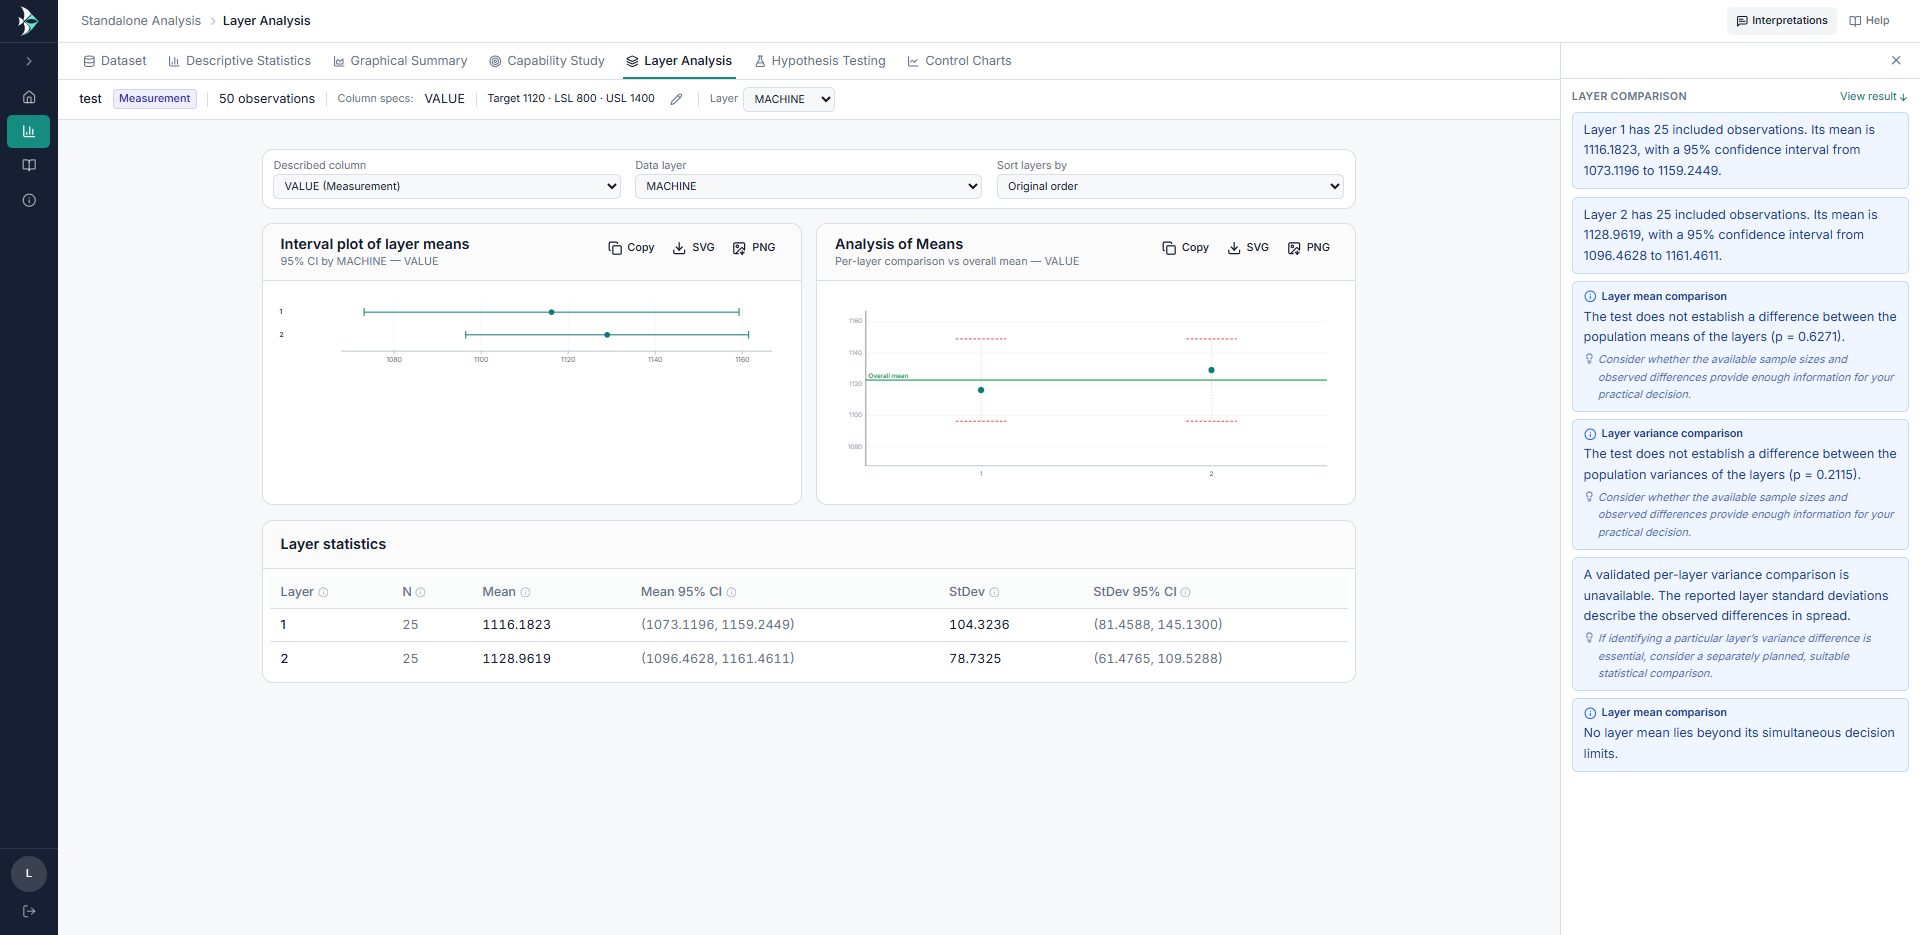Viewport: 1920px width, 935px height.
Task: Open the book sidebar icon
Action: click(29, 165)
